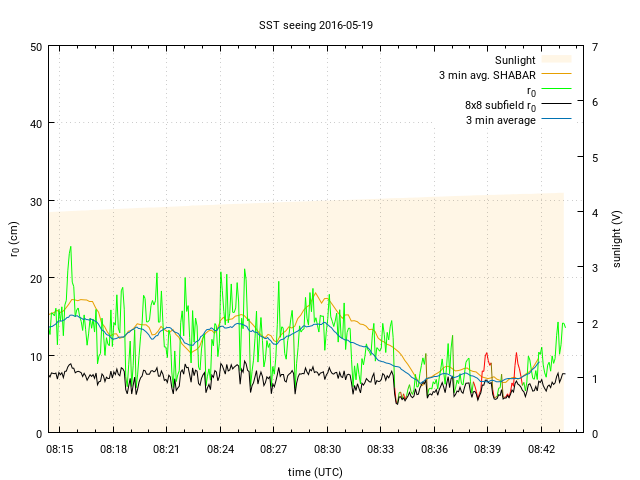Screen dimensions: 640x480
Task: Select the "3 min average" legend label
Action: (x=501, y=120)
